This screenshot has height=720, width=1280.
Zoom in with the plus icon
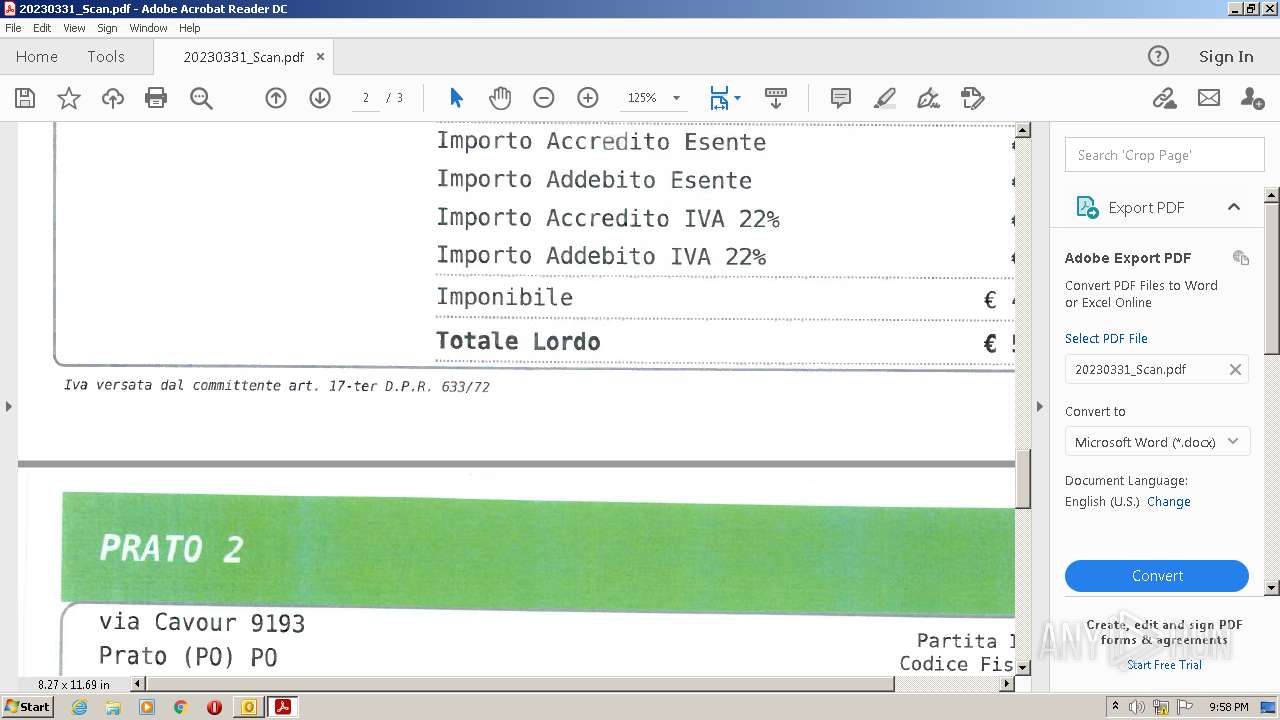588,98
